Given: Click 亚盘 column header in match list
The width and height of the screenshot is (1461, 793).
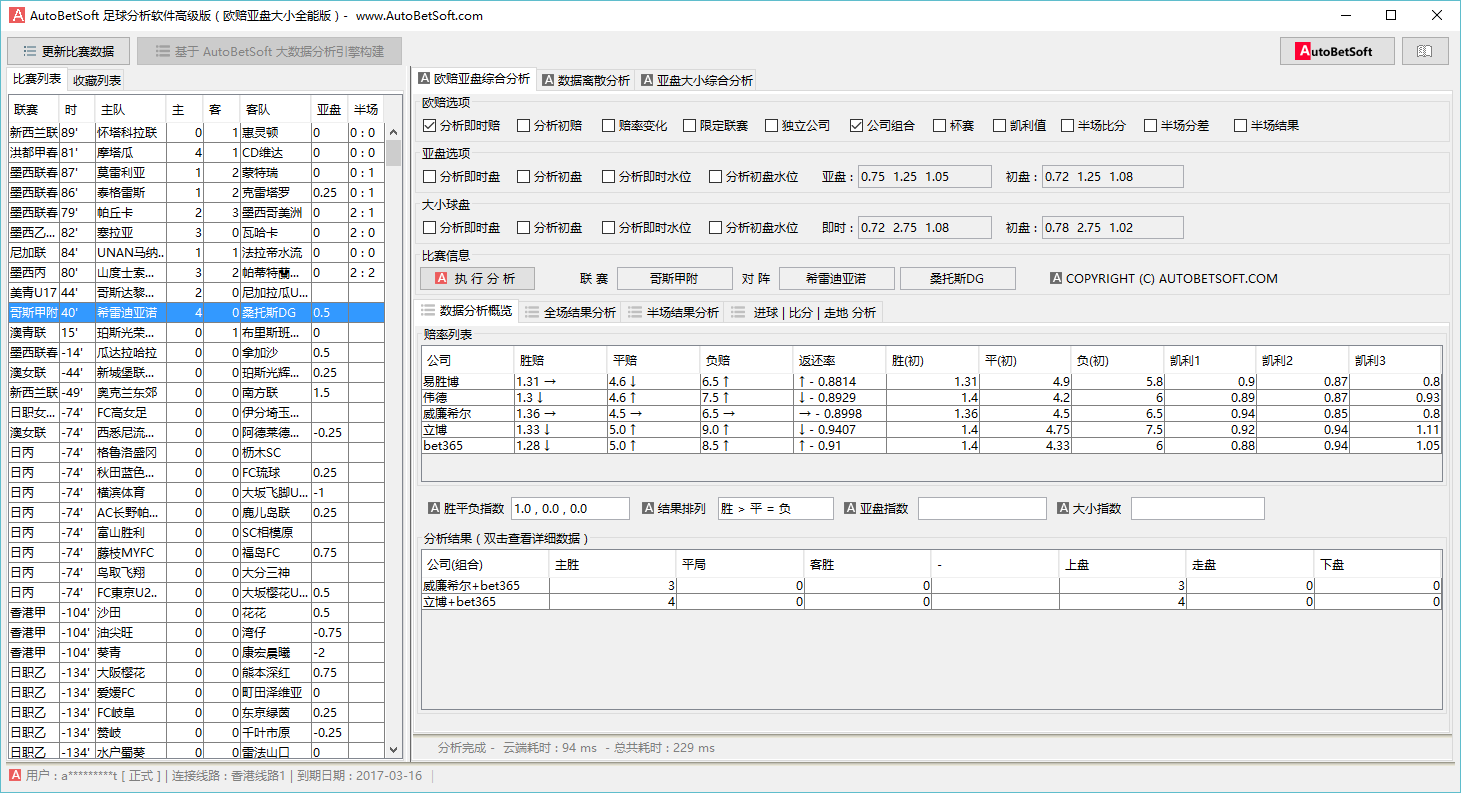Looking at the screenshot, I should click(x=329, y=109).
